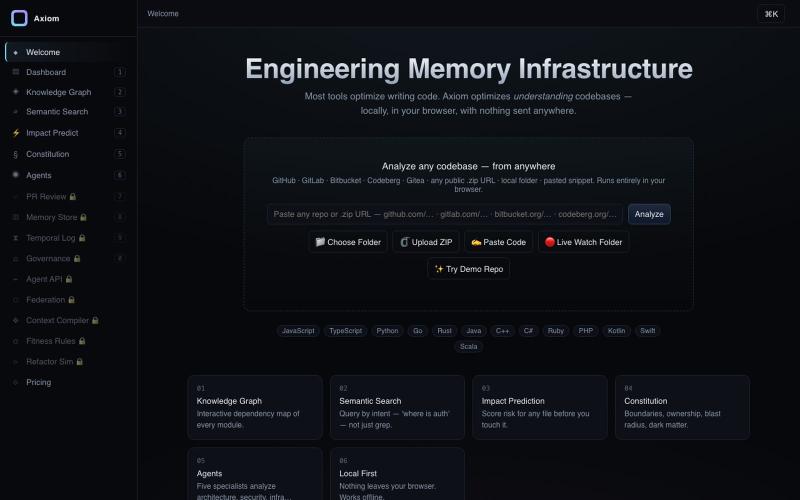The height and width of the screenshot is (500, 800).
Task: Open the locked PR Review item
Action: (x=68, y=196)
